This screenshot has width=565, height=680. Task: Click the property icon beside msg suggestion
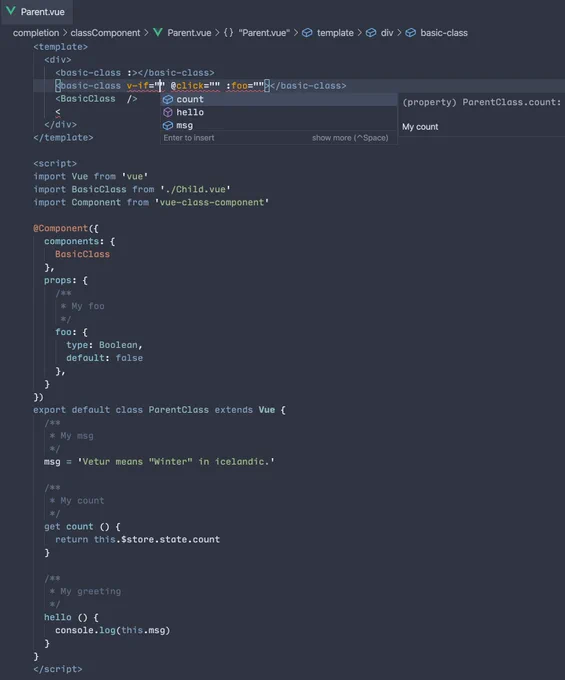click(x=168, y=125)
